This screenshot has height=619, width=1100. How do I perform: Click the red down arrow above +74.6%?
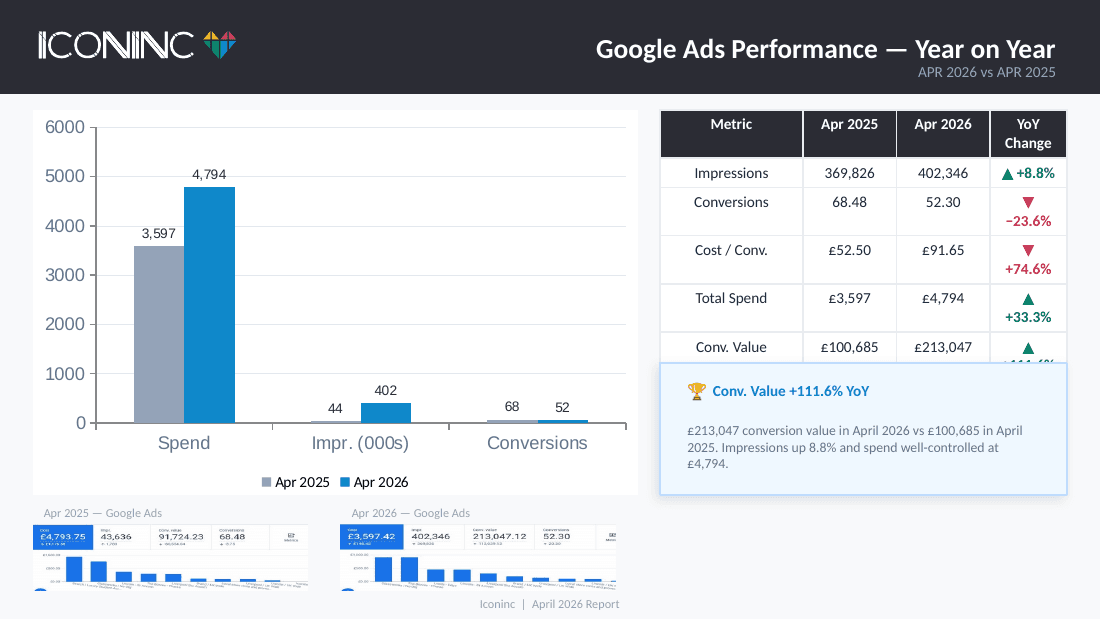pos(1028,251)
